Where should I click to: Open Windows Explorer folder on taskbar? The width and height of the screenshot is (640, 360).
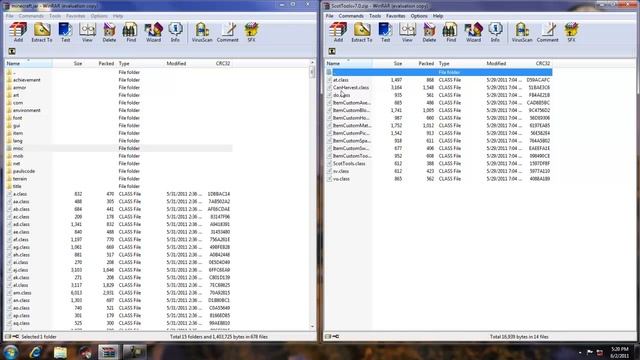pos(60,352)
